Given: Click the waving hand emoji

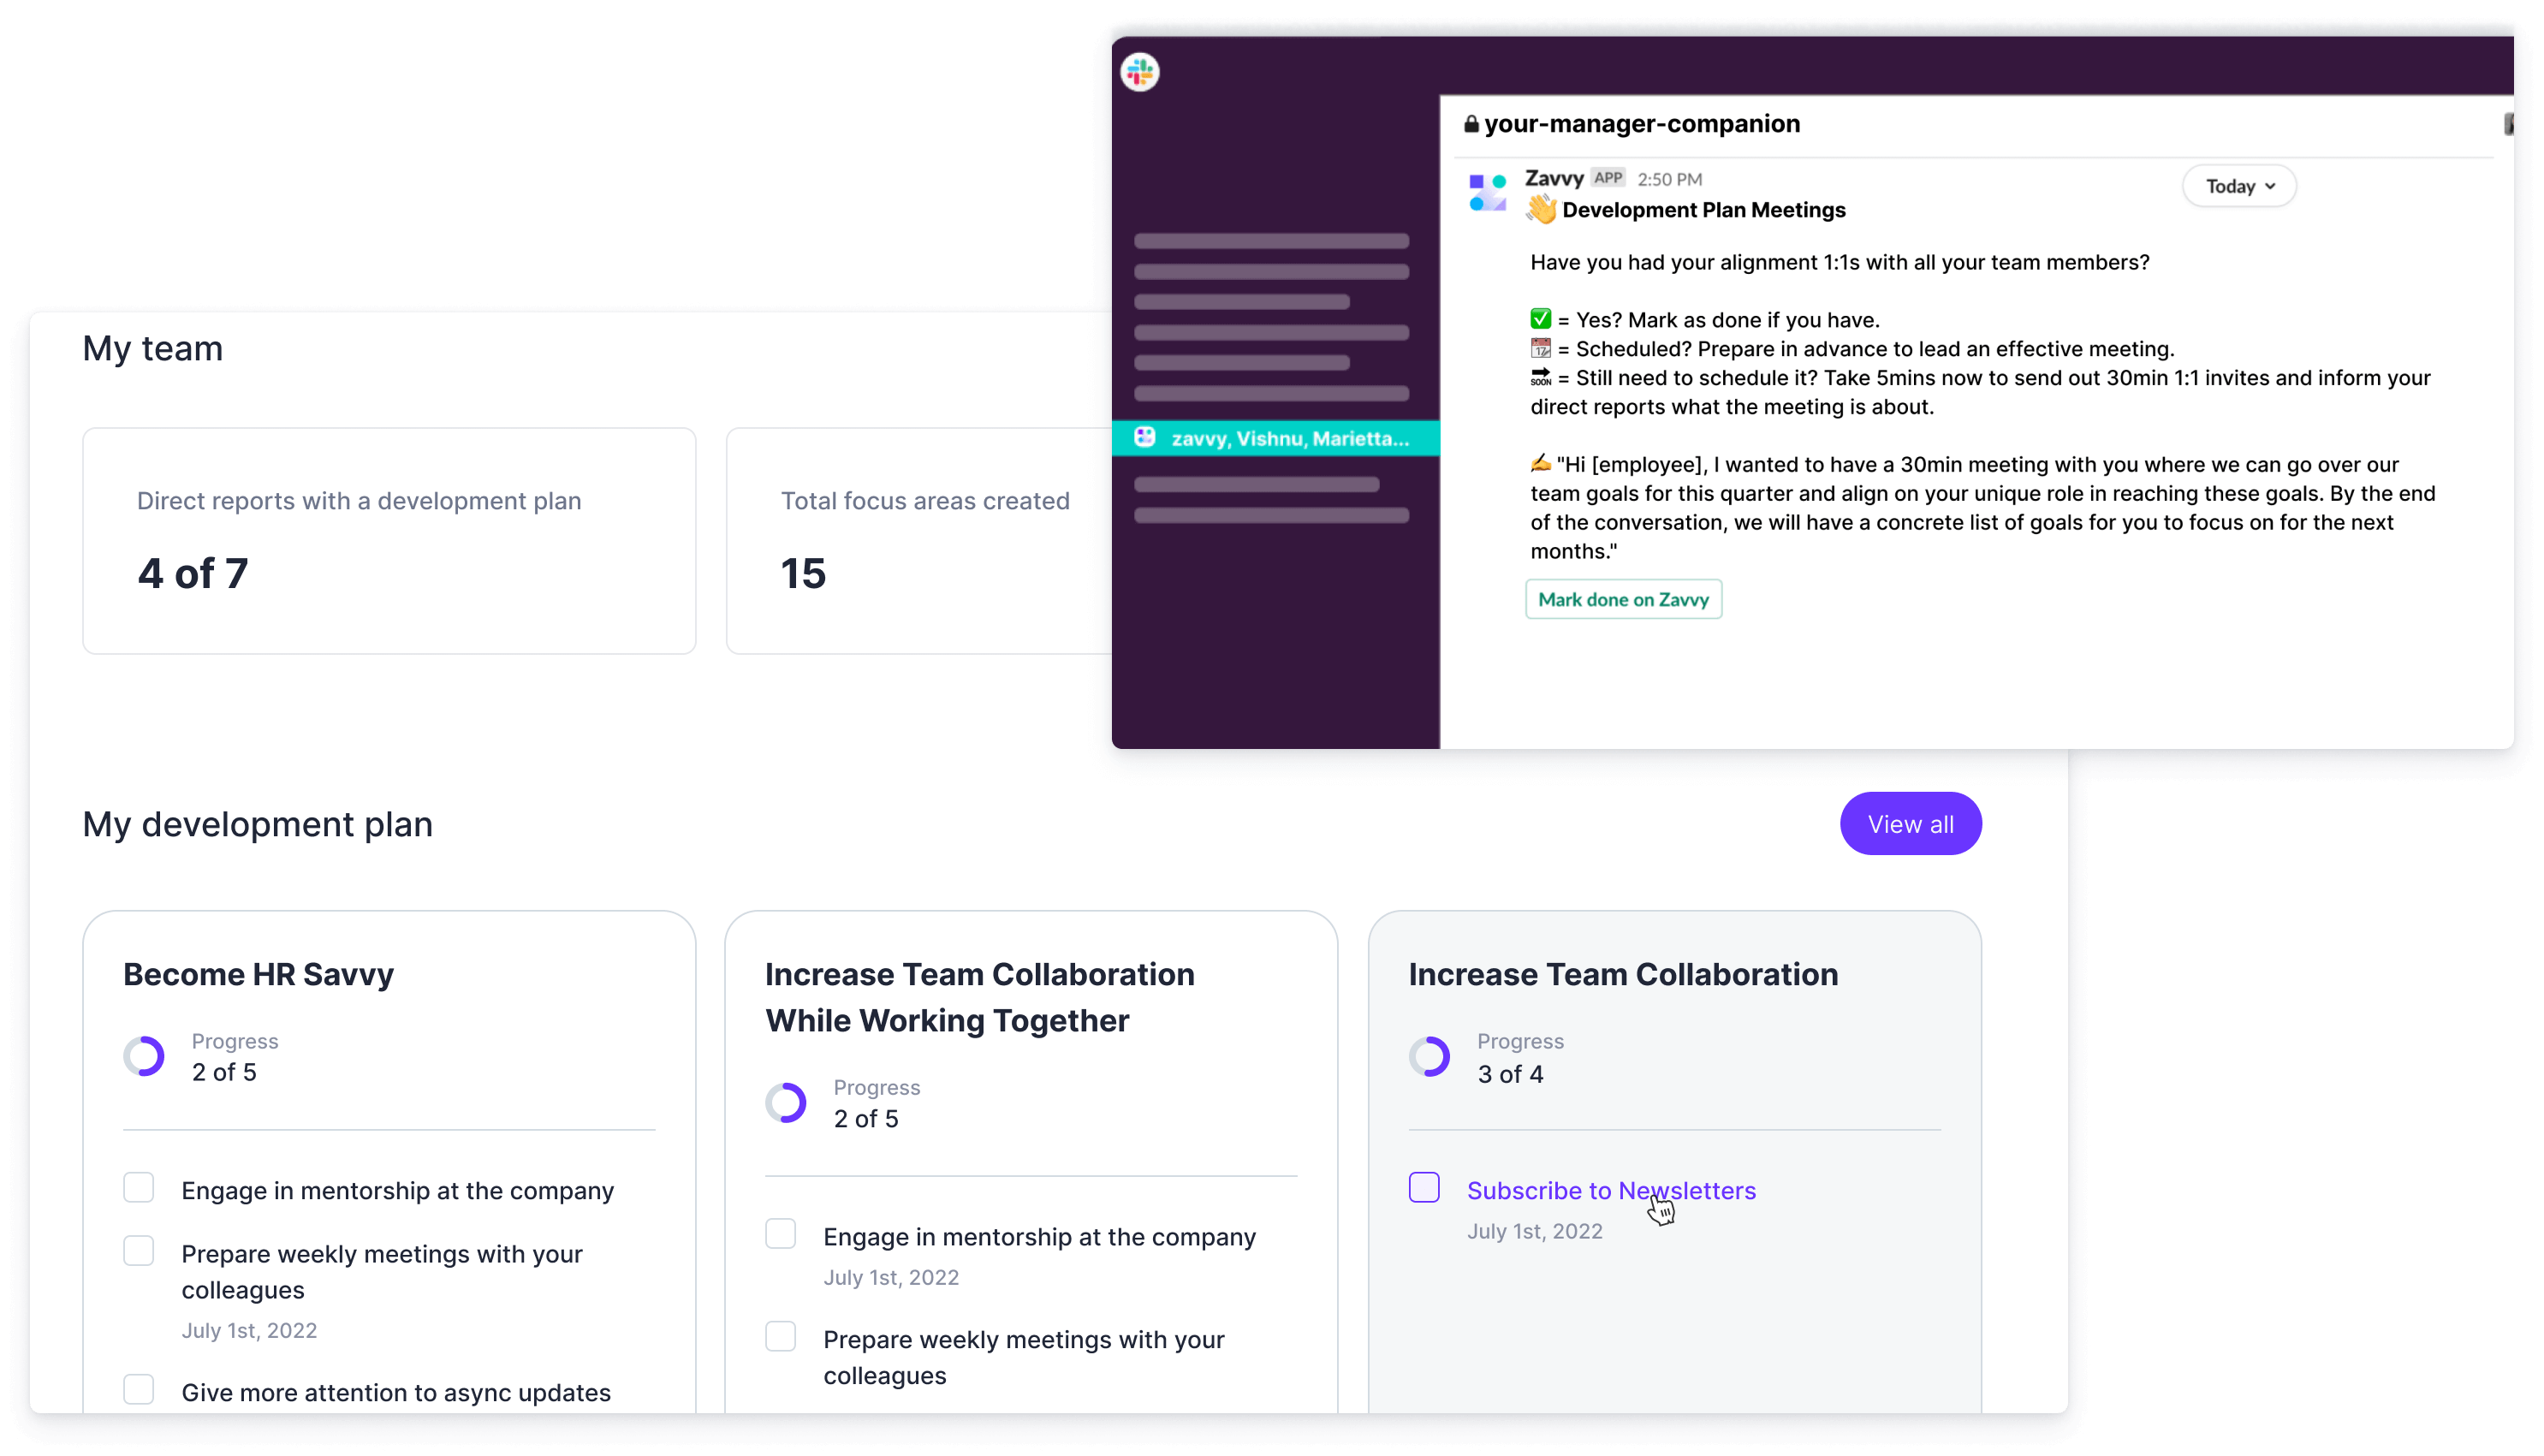Looking at the screenshot, I should pyautogui.click(x=1541, y=209).
